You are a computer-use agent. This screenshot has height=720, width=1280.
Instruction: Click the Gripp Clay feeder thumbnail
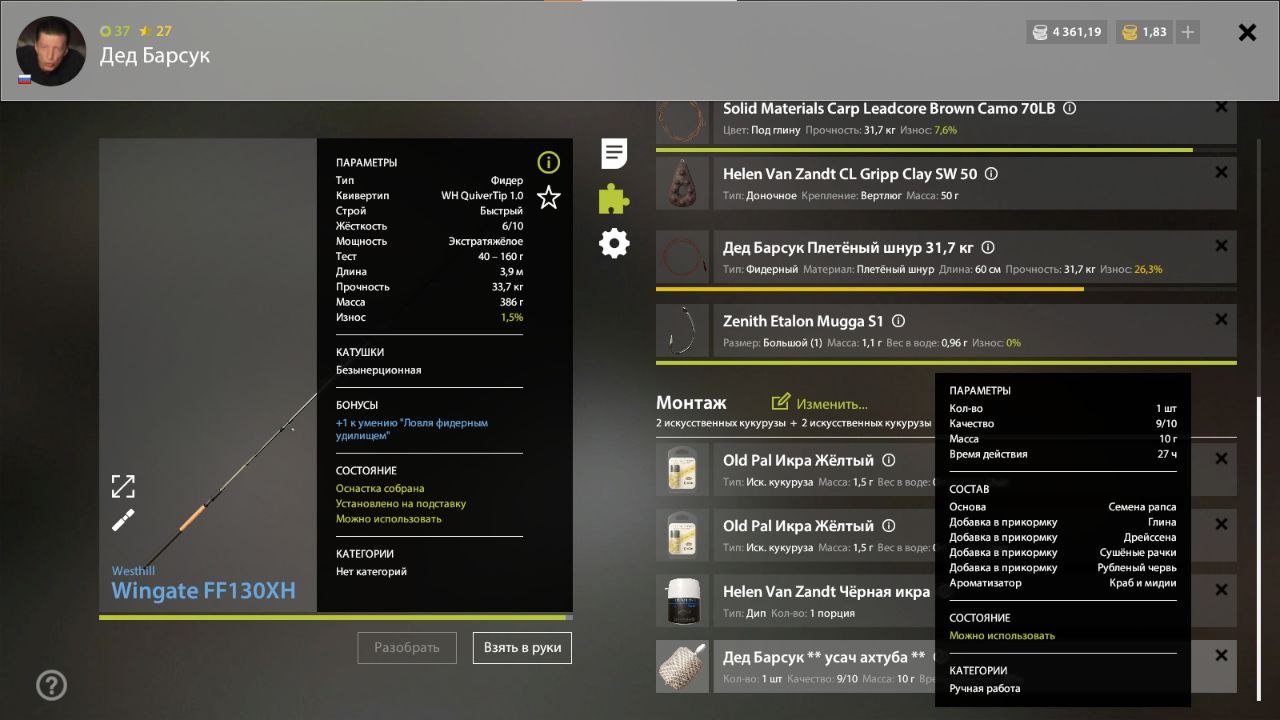click(682, 183)
